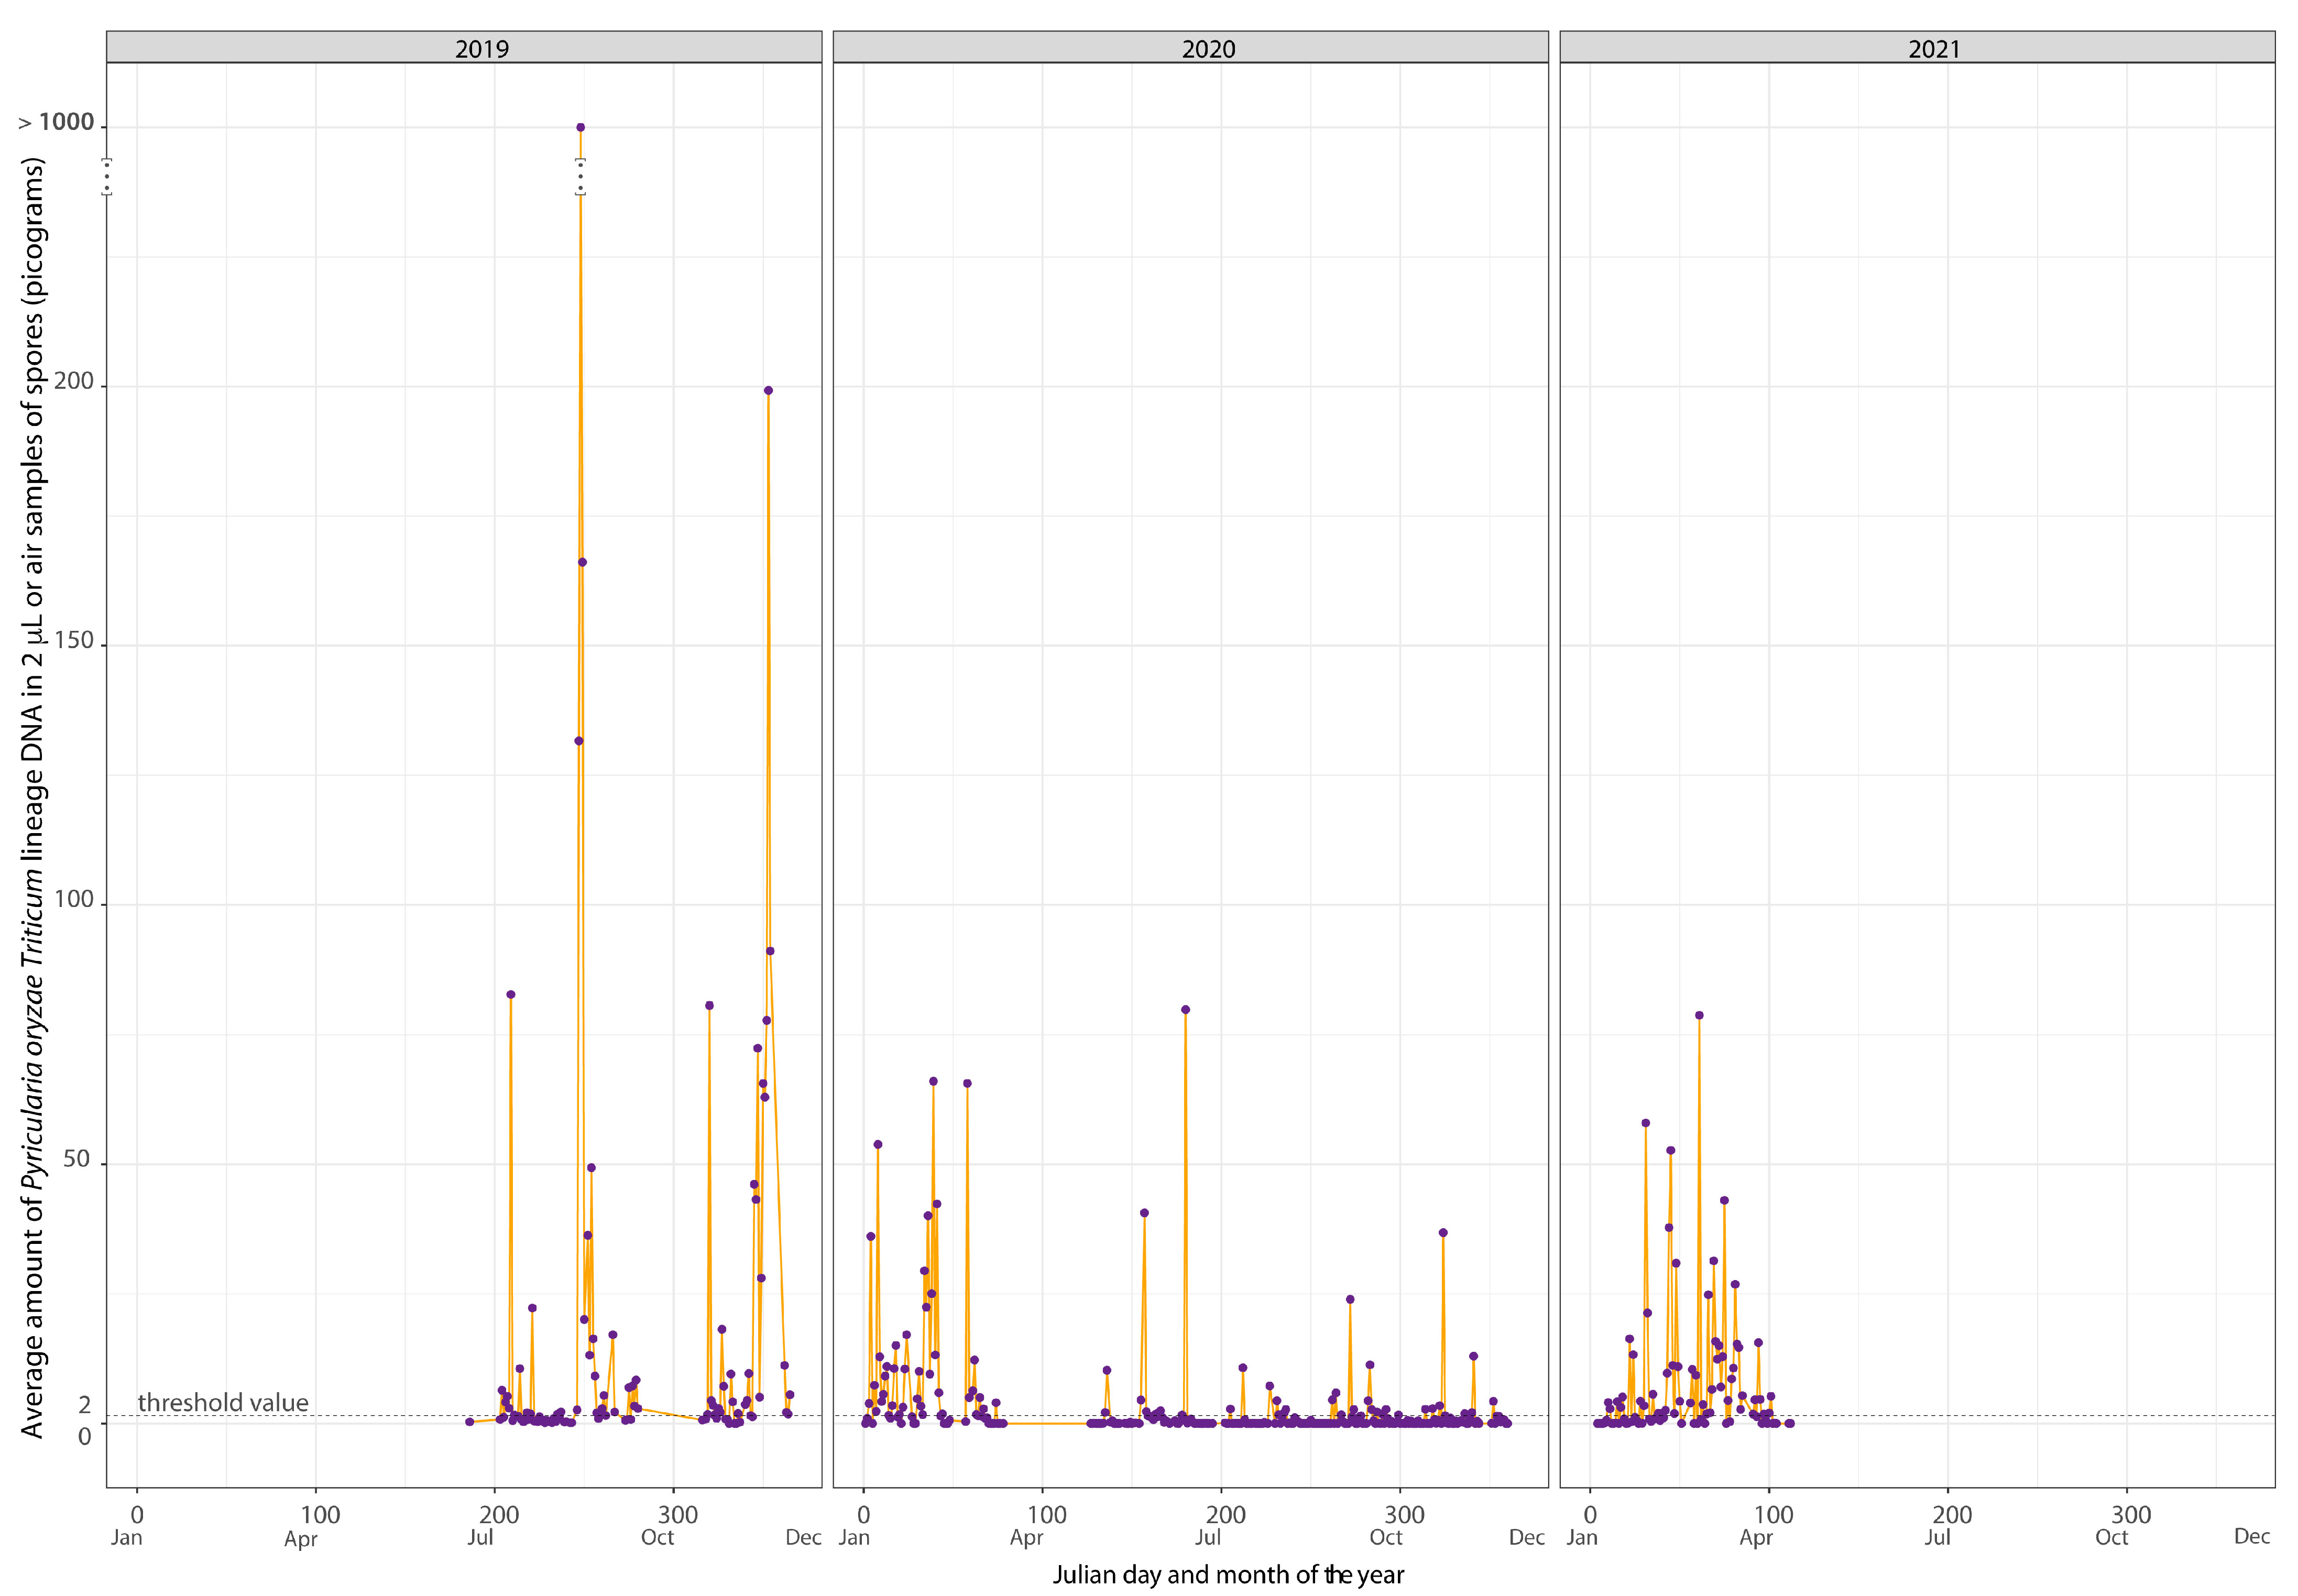Click the 200 Jul tick under 2020 panel
Image resolution: width=2298 pixels, height=1596 pixels.
click(x=1226, y=1515)
